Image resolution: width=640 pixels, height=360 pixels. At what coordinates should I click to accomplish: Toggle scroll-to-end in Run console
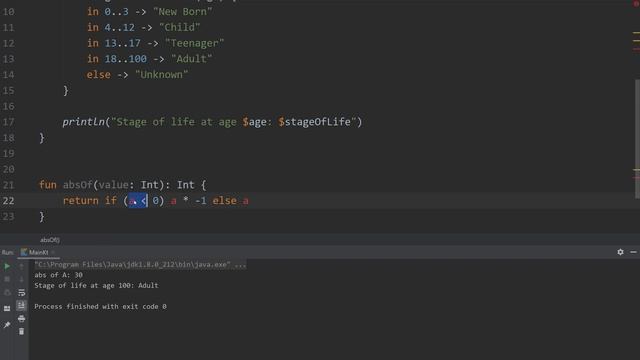[21, 305]
